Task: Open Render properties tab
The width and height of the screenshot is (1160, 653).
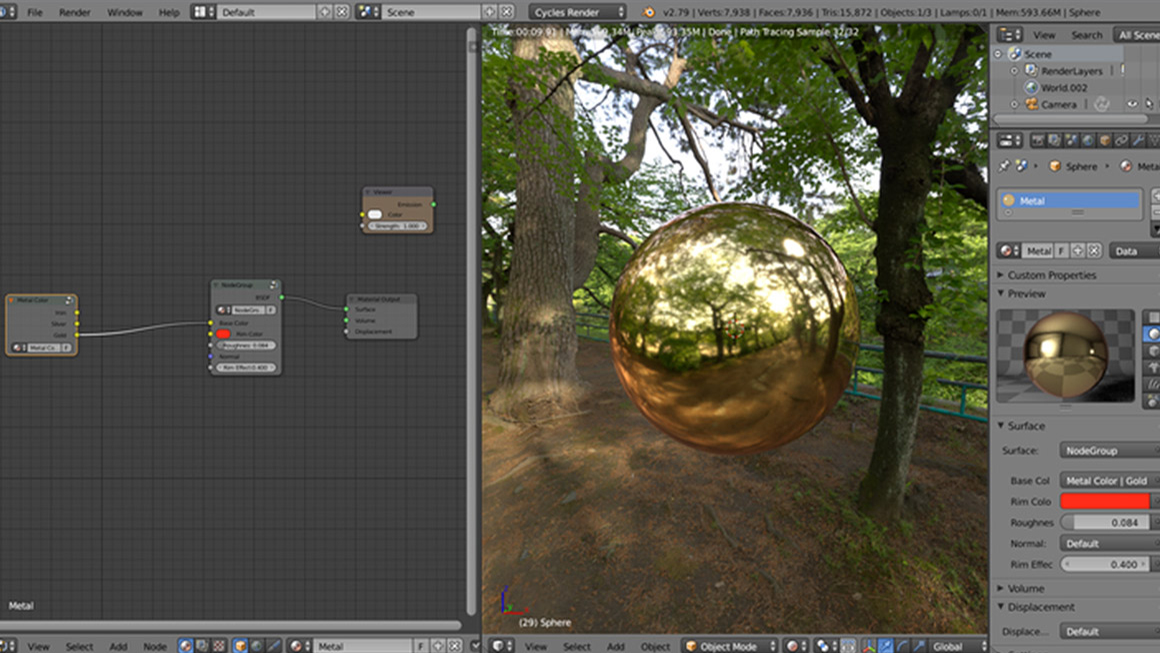Action: point(1038,140)
